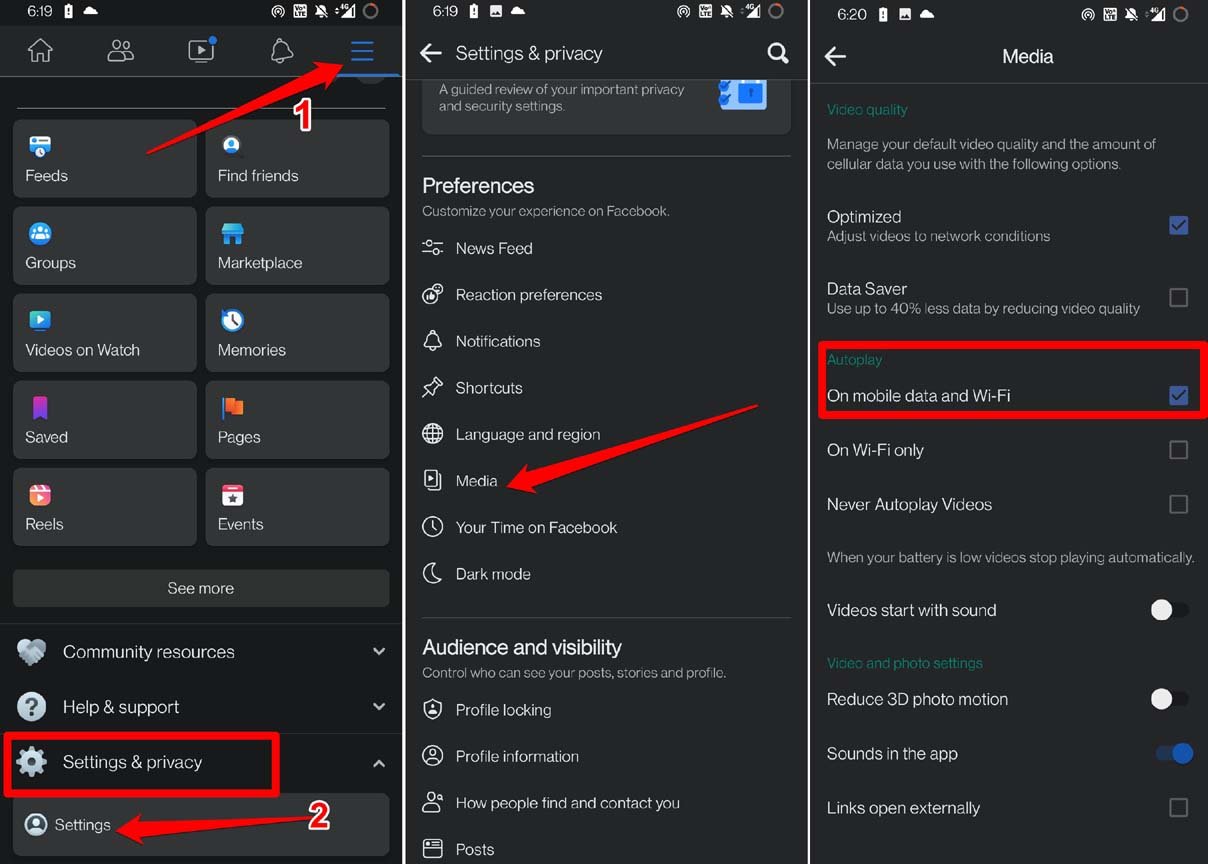Tap the Language and region globe icon
The width and height of the screenshot is (1208, 864).
(x=432, y=434)
